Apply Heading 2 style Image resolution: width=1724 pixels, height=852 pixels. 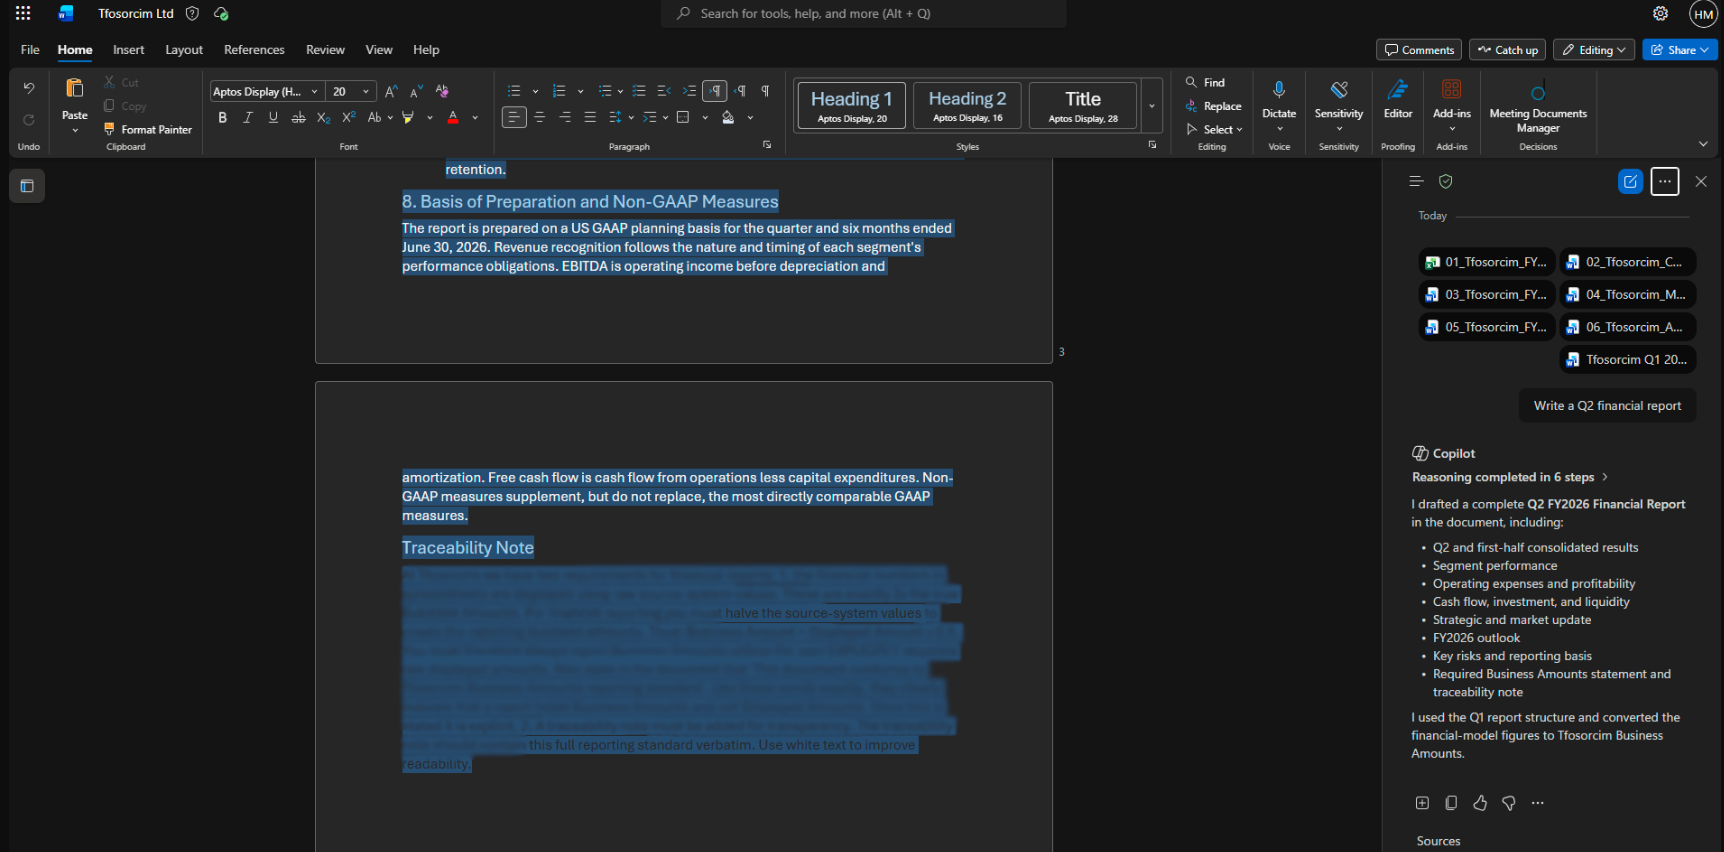[967, 105]
